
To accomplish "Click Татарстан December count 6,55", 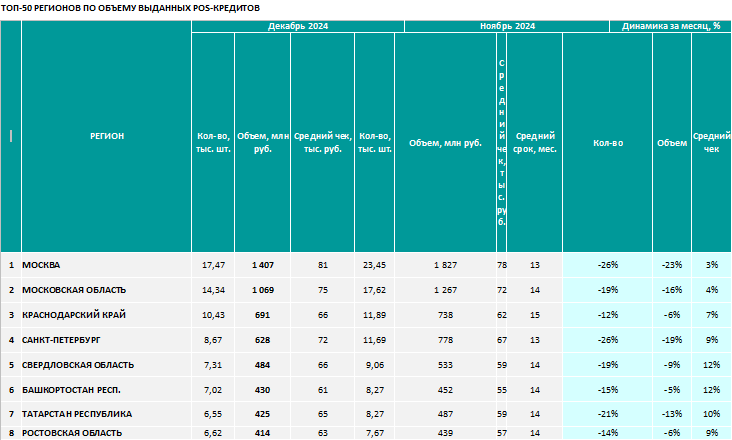I will (213, 414).
